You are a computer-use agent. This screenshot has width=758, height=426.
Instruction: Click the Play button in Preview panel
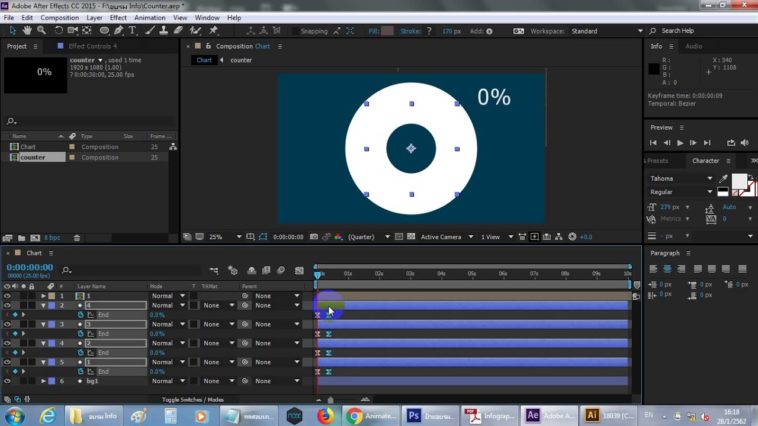tap(680, 143)
